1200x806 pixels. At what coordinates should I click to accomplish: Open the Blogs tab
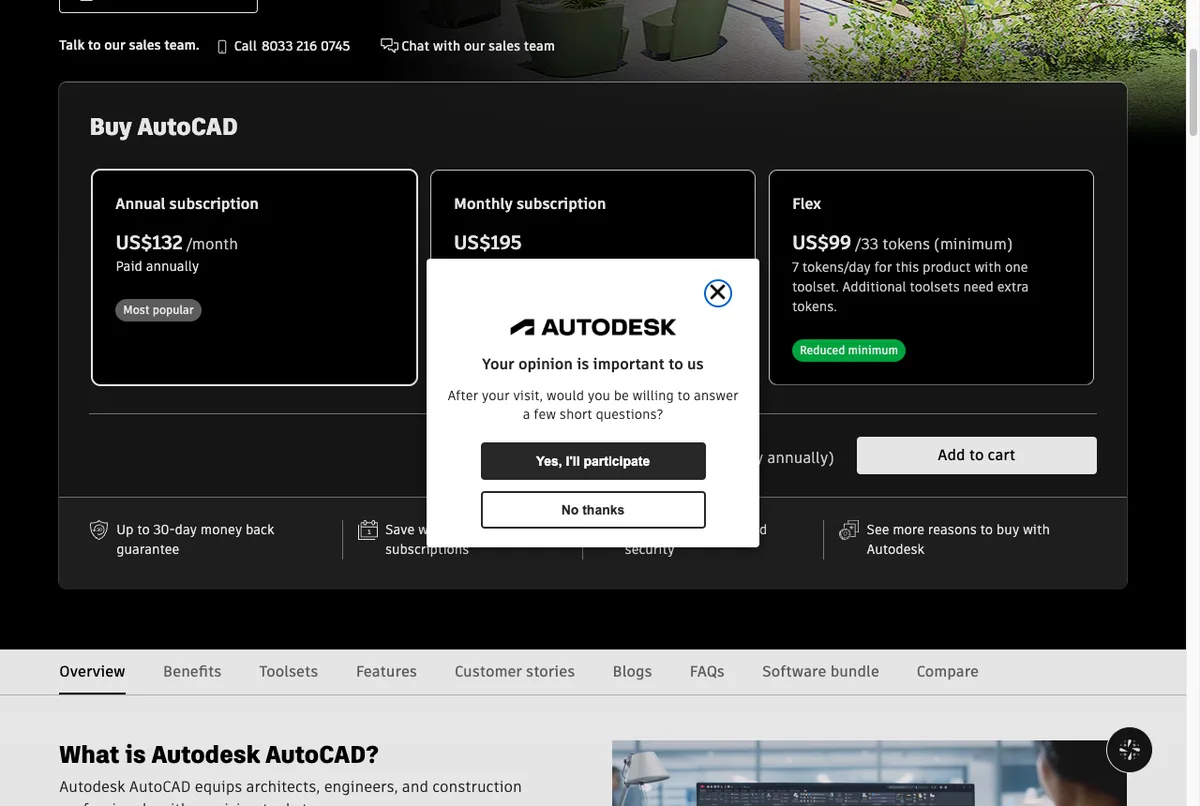click(x=632, y=672)
